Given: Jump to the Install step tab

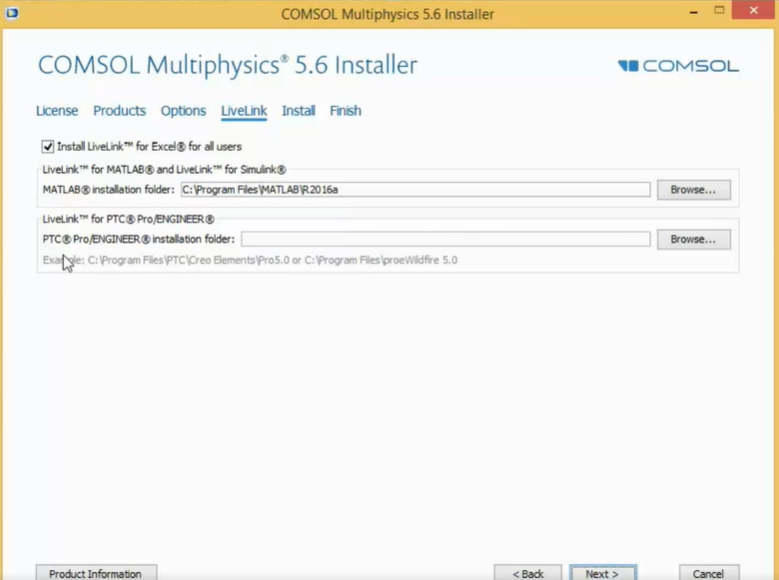Looking at the screenshot, I should click(299, 111).
